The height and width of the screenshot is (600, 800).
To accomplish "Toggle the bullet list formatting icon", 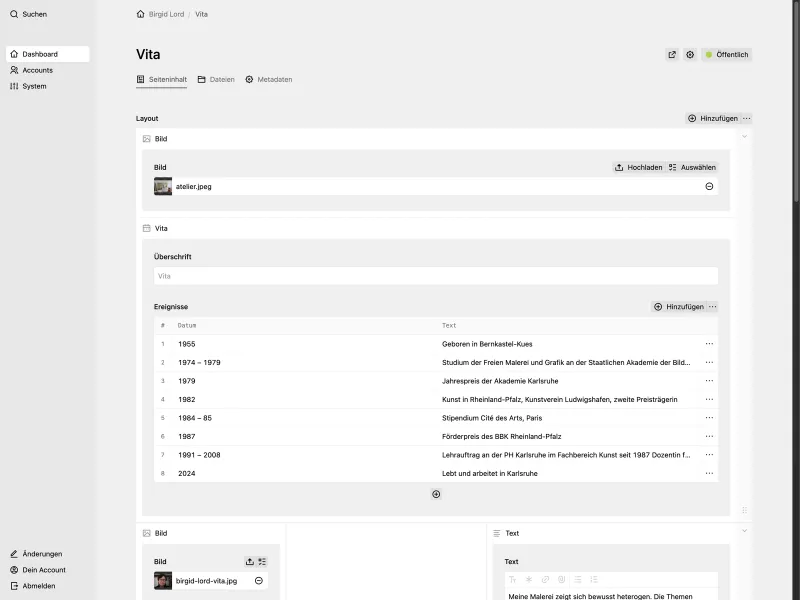I will pyautogui.click(x=577, y=578).
